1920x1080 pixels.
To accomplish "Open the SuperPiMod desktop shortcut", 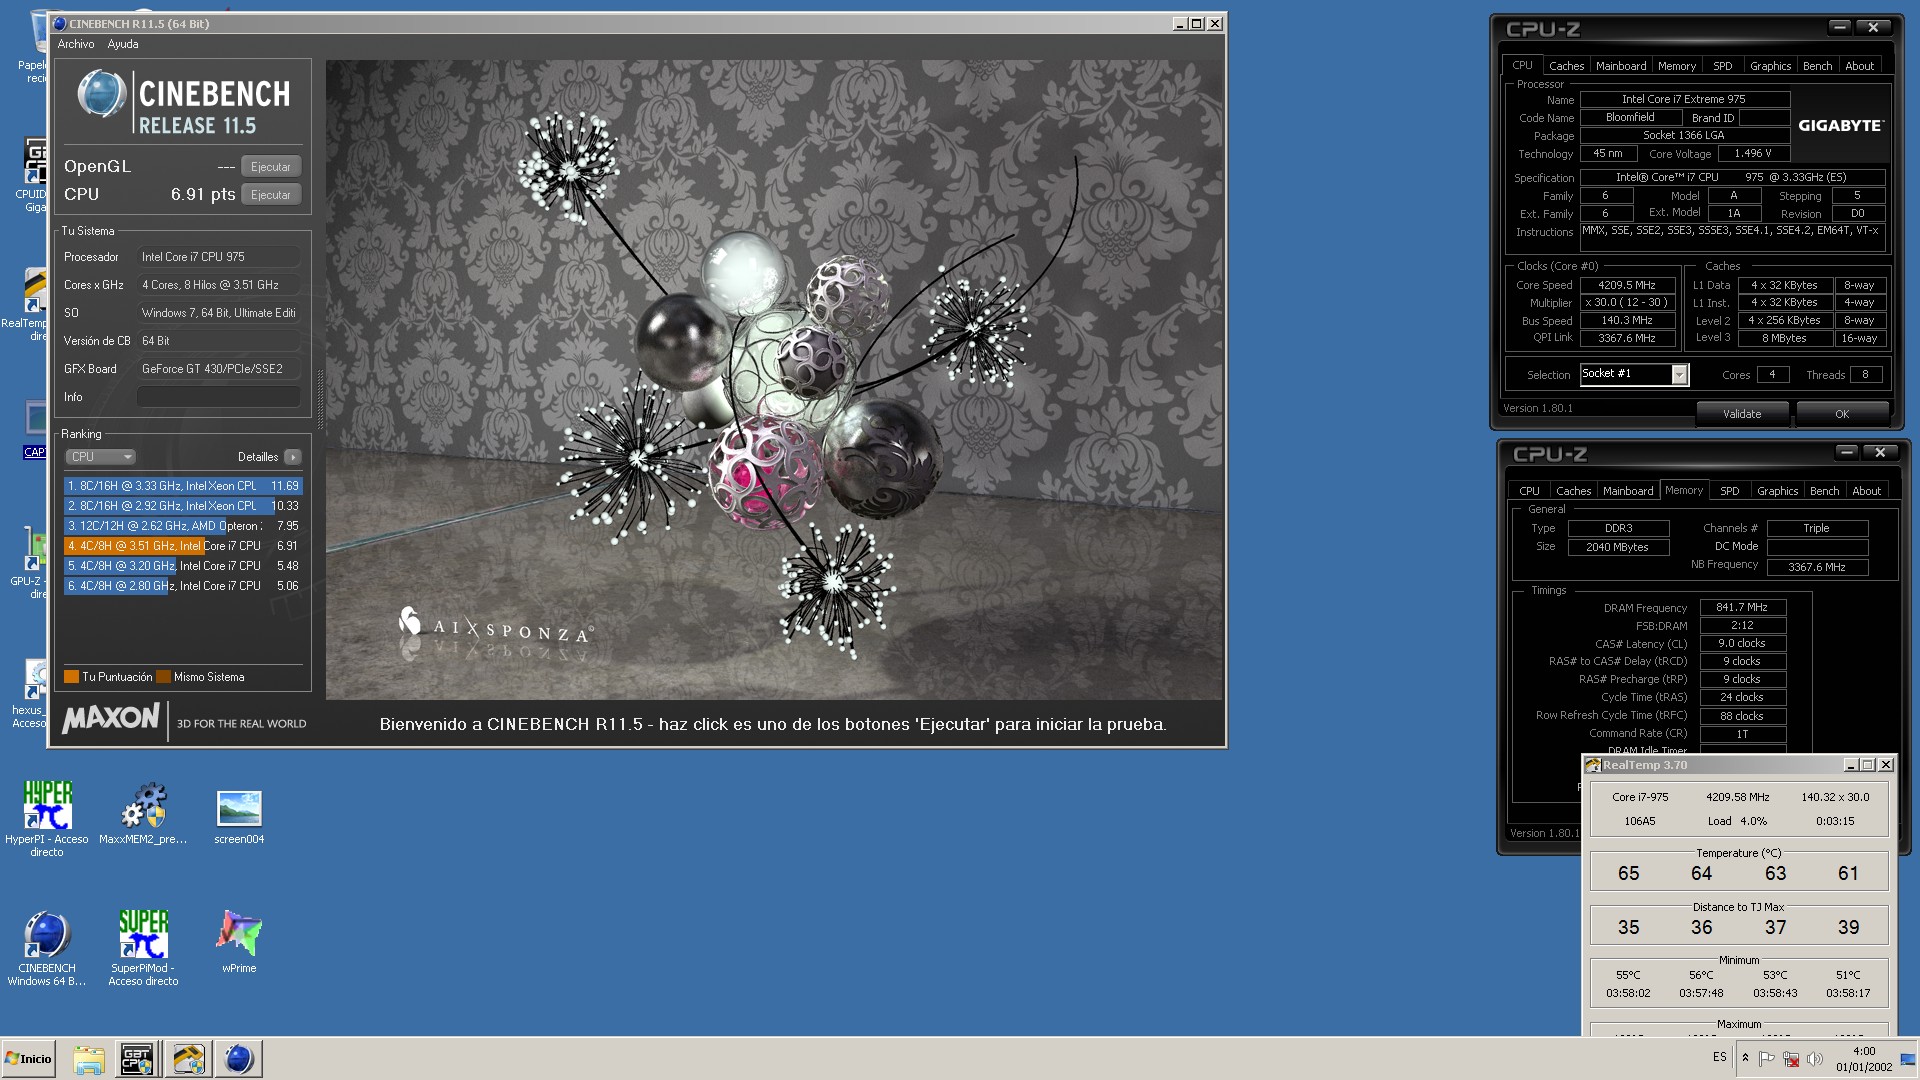I will (x=143, y=948).
